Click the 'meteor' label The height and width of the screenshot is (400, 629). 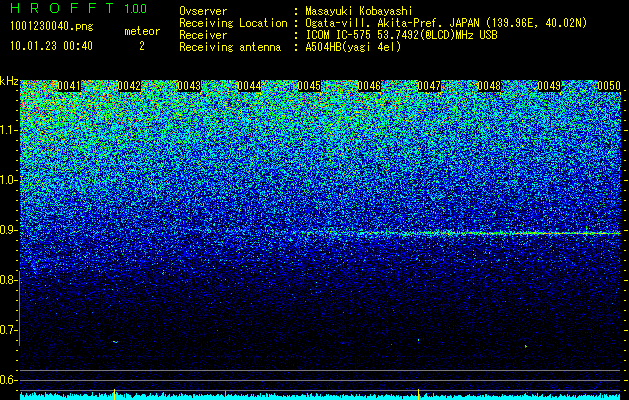(142, 31)
